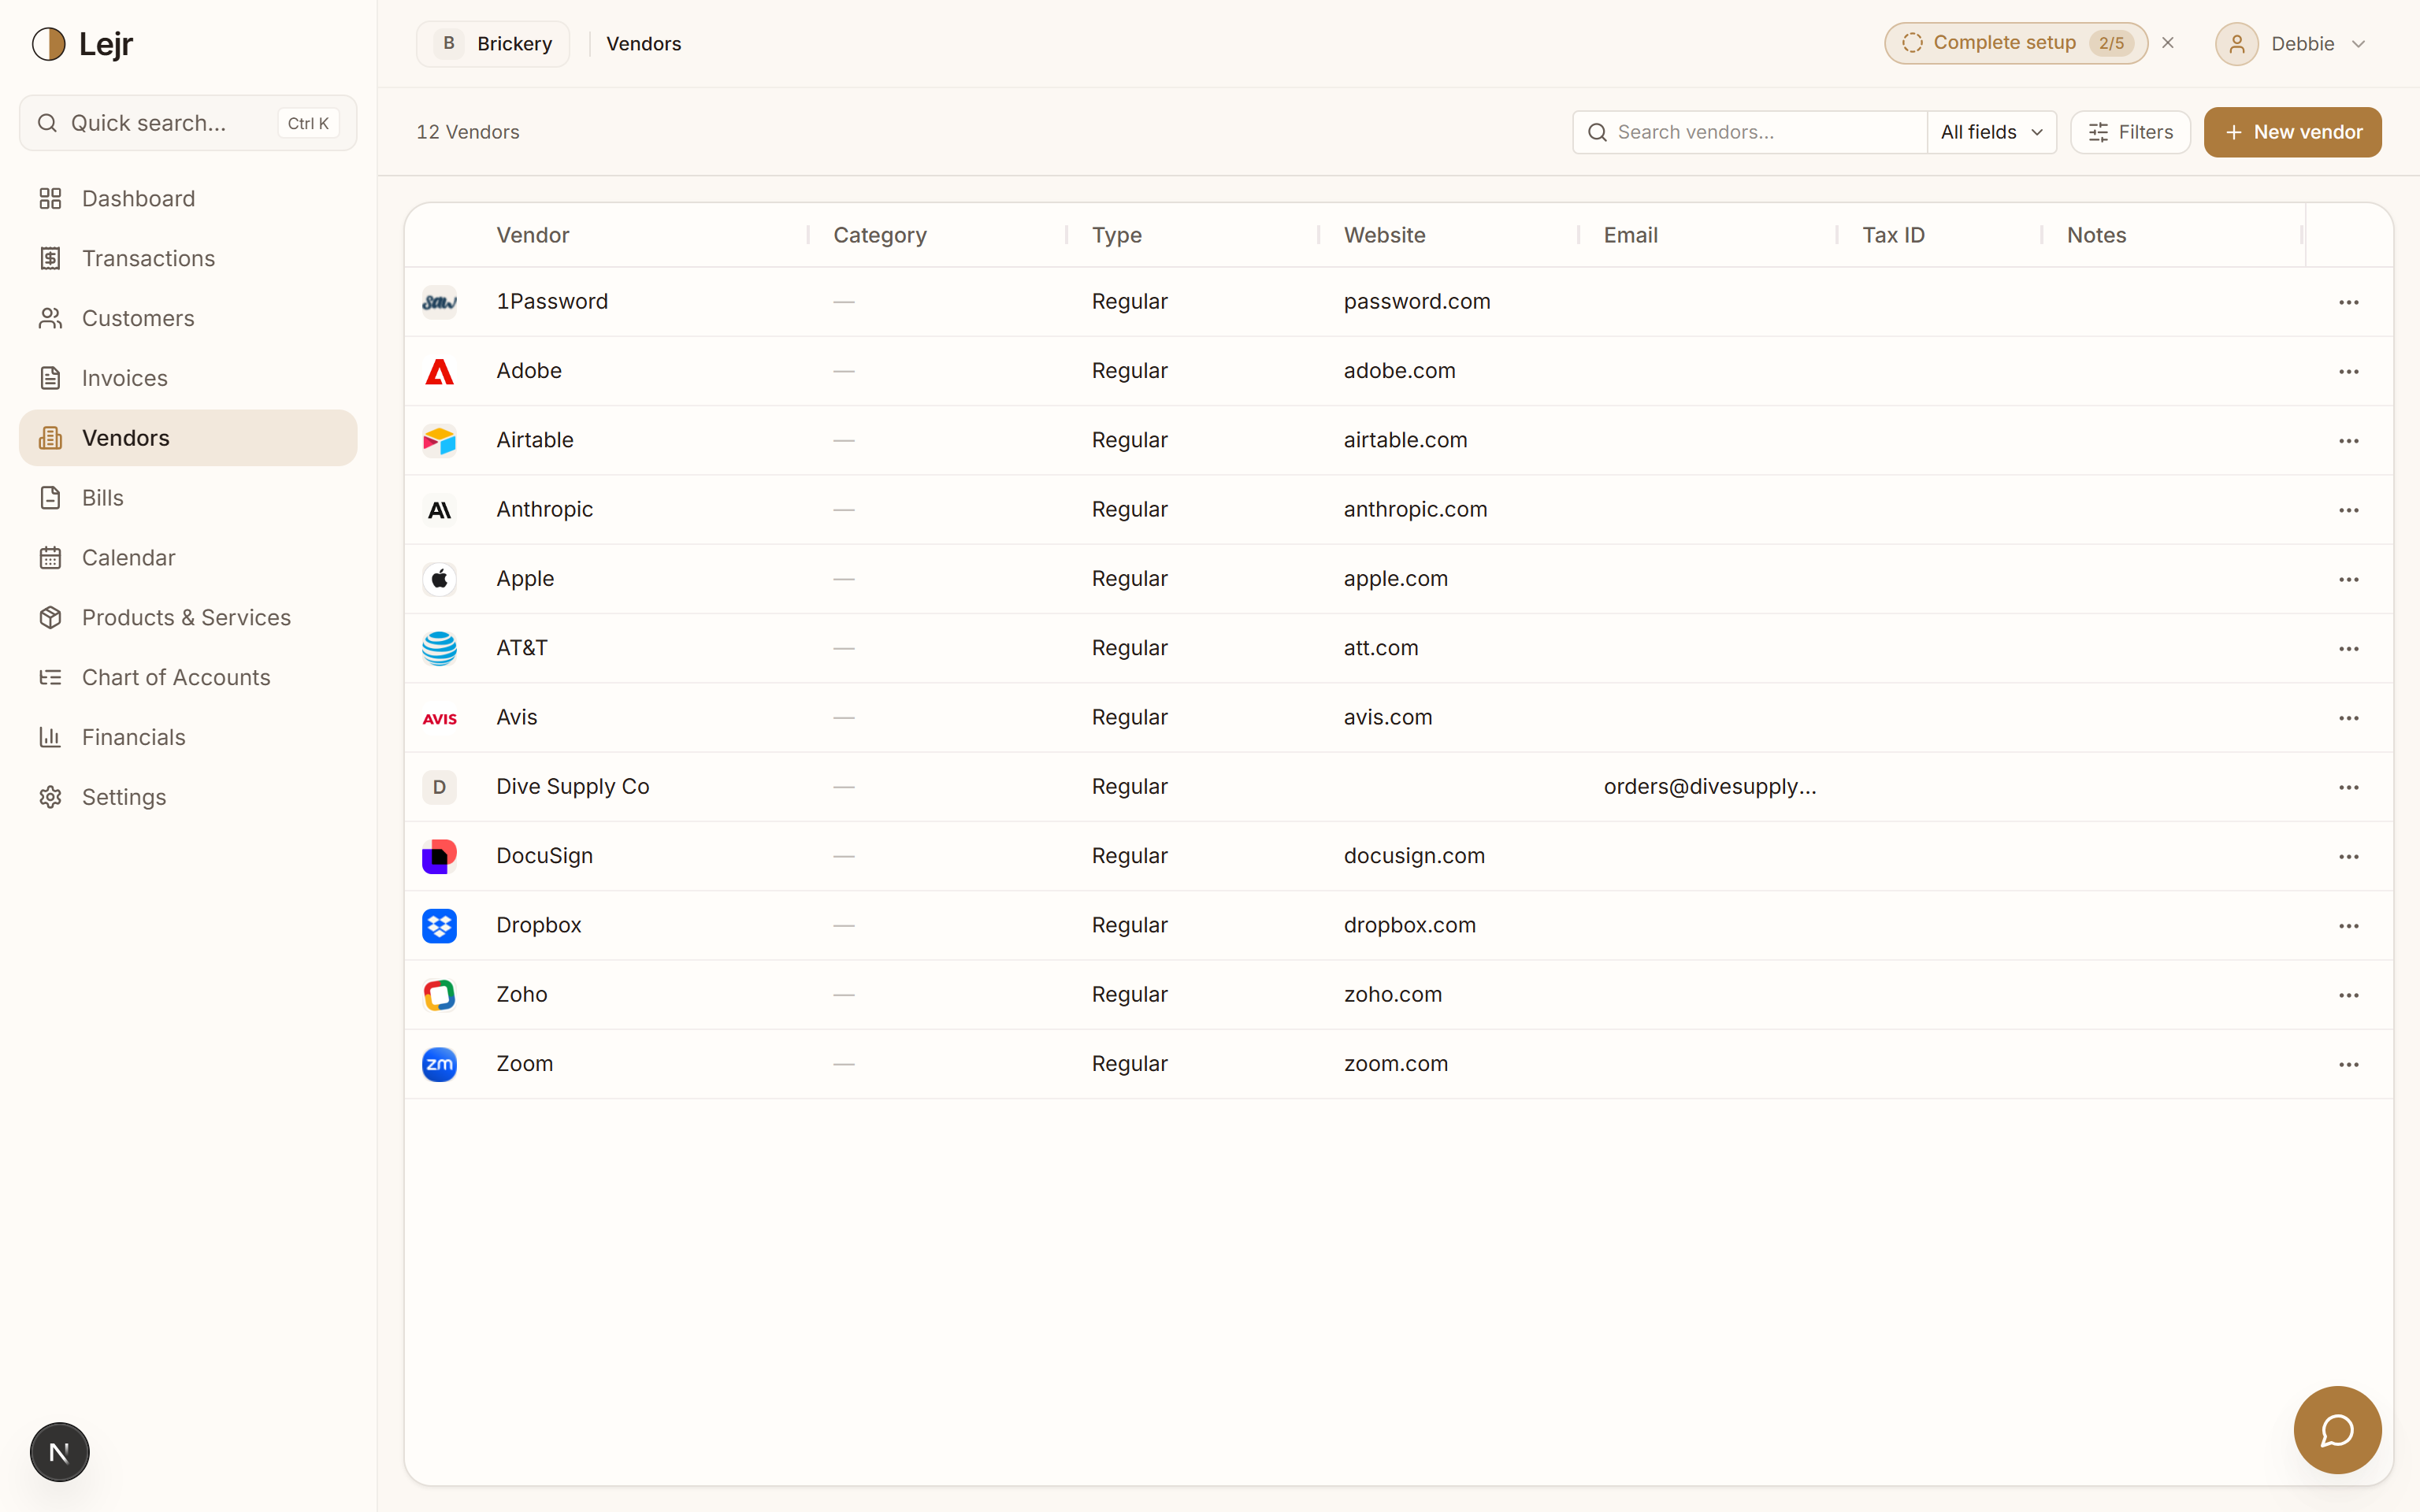Select the Anthropic vendor name

pos(544,509)
